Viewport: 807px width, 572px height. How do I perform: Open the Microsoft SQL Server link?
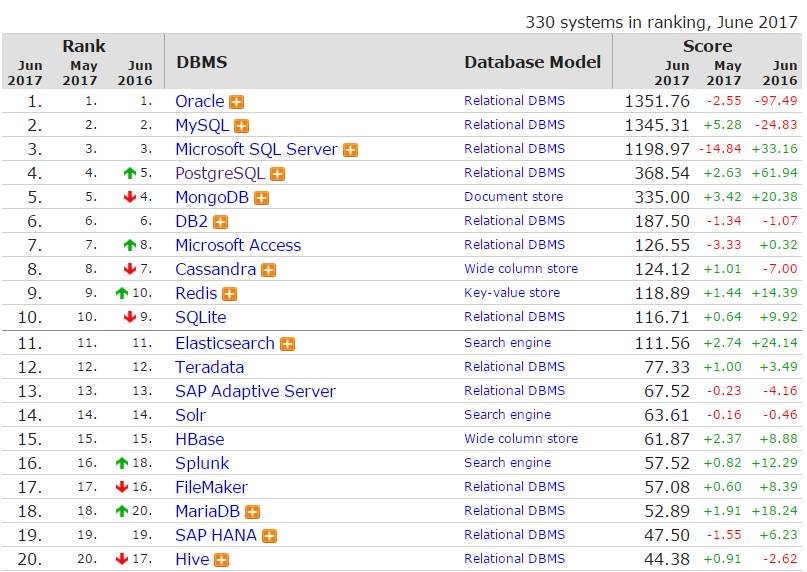point(256,149)
